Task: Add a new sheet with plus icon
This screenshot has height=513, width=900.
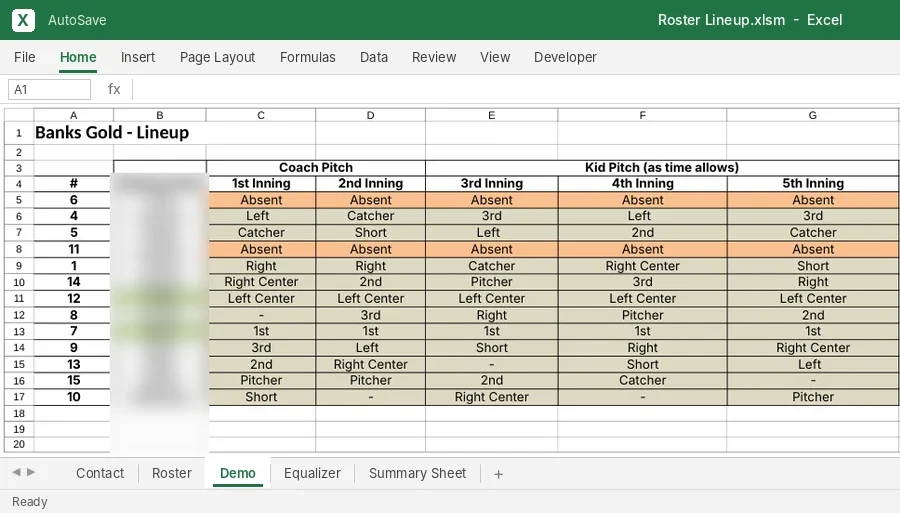Action: [x=498, y=474]
